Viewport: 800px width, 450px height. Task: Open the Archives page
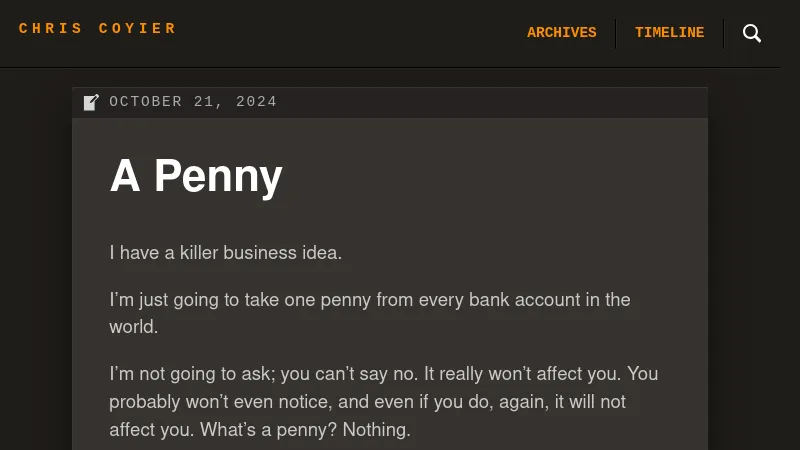pos(561,33)
